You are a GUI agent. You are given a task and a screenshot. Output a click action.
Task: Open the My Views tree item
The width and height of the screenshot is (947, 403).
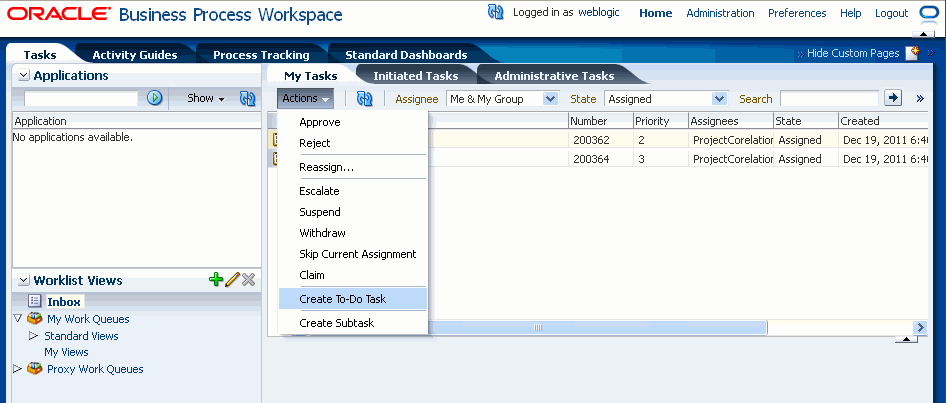pyautogui.click(x=66, y=352)
